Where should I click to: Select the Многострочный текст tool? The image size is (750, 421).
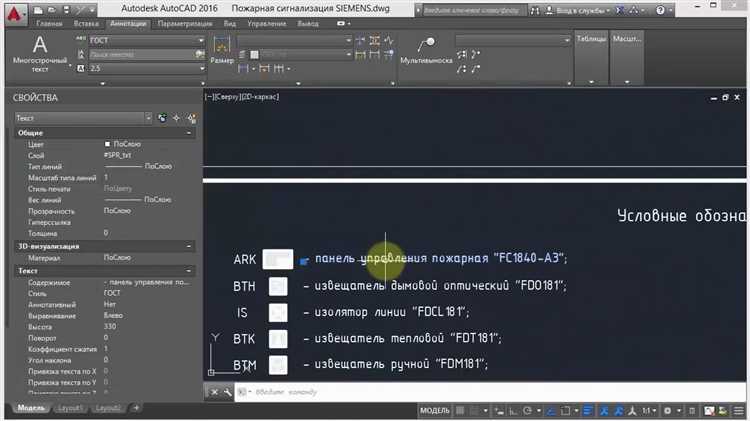click(40, 54)
